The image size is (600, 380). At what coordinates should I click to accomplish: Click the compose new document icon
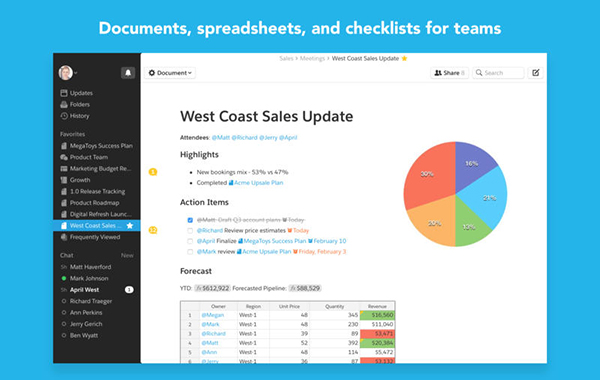pos(536,73)
